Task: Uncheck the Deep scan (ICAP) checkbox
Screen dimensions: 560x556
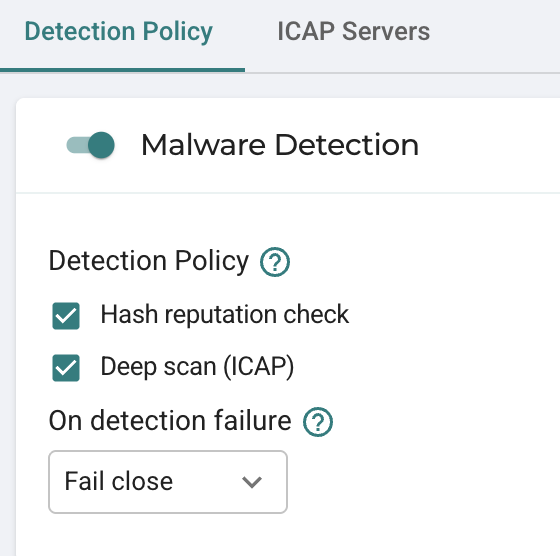Action: pos(66,368)
